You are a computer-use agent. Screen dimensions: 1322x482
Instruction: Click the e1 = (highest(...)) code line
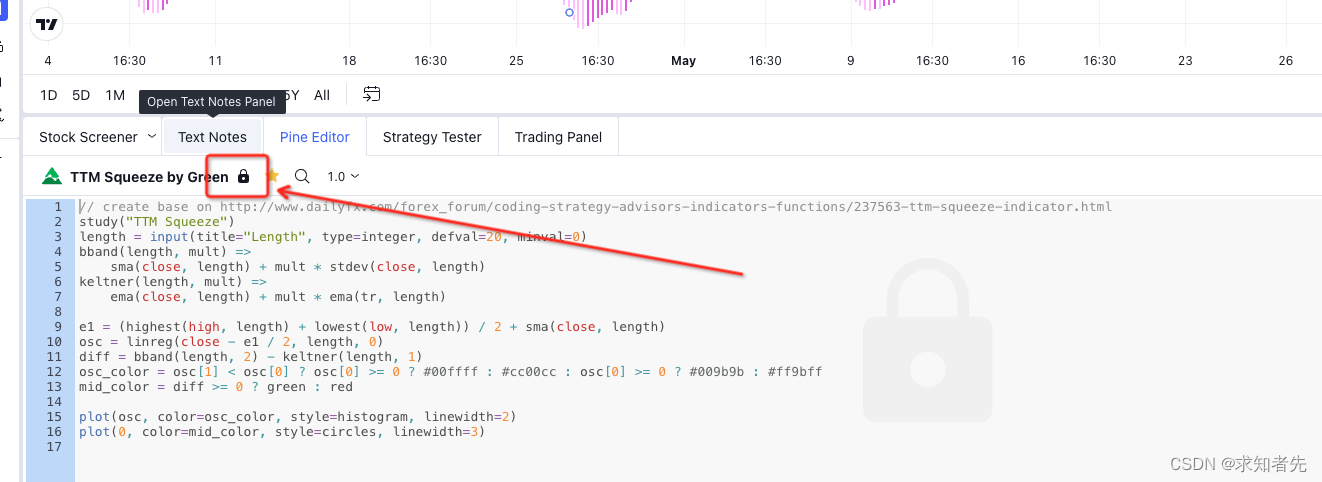[372, 327]
